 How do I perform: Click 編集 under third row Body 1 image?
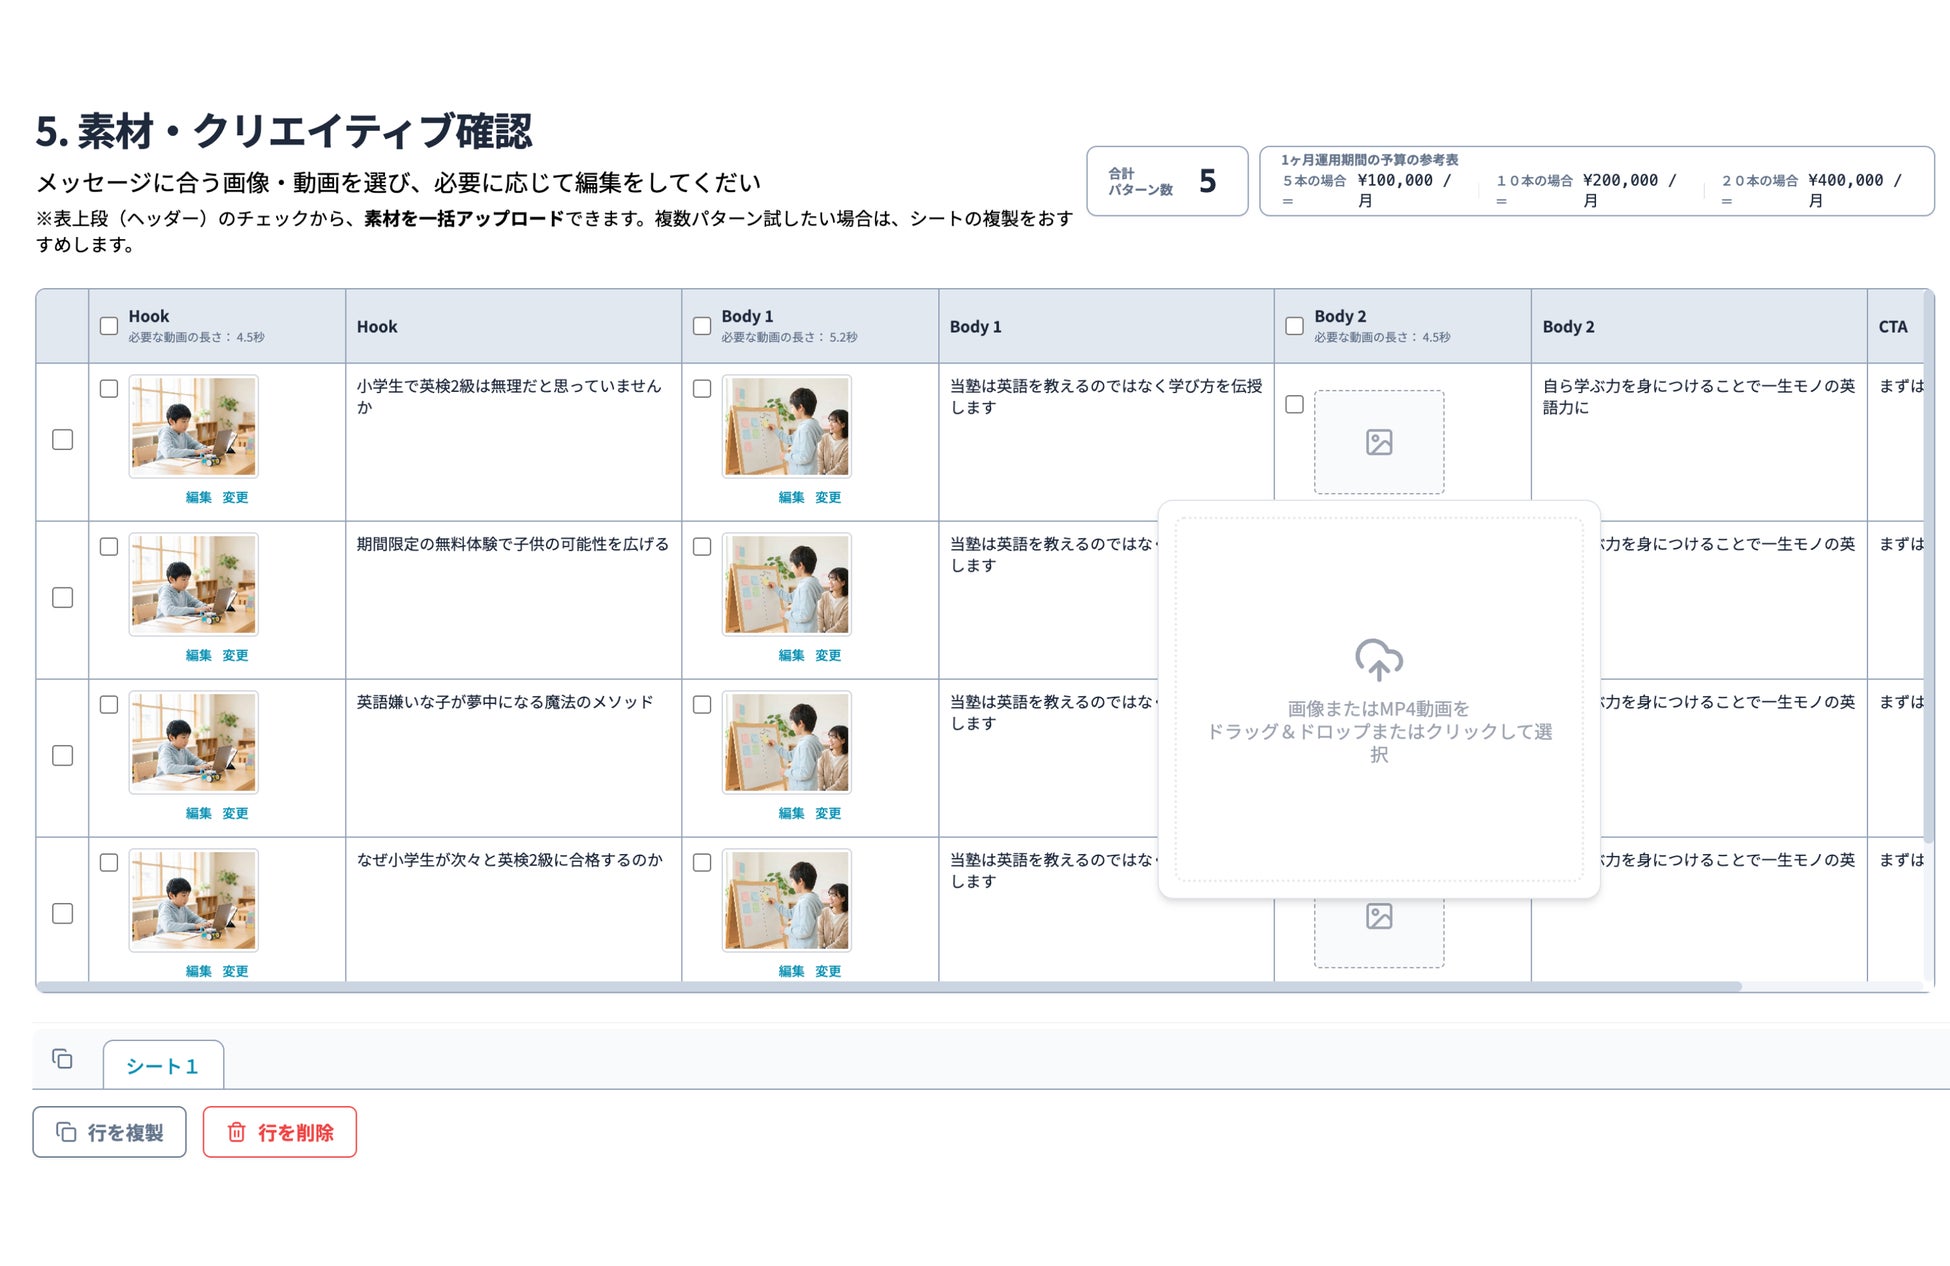coord(791,813)
